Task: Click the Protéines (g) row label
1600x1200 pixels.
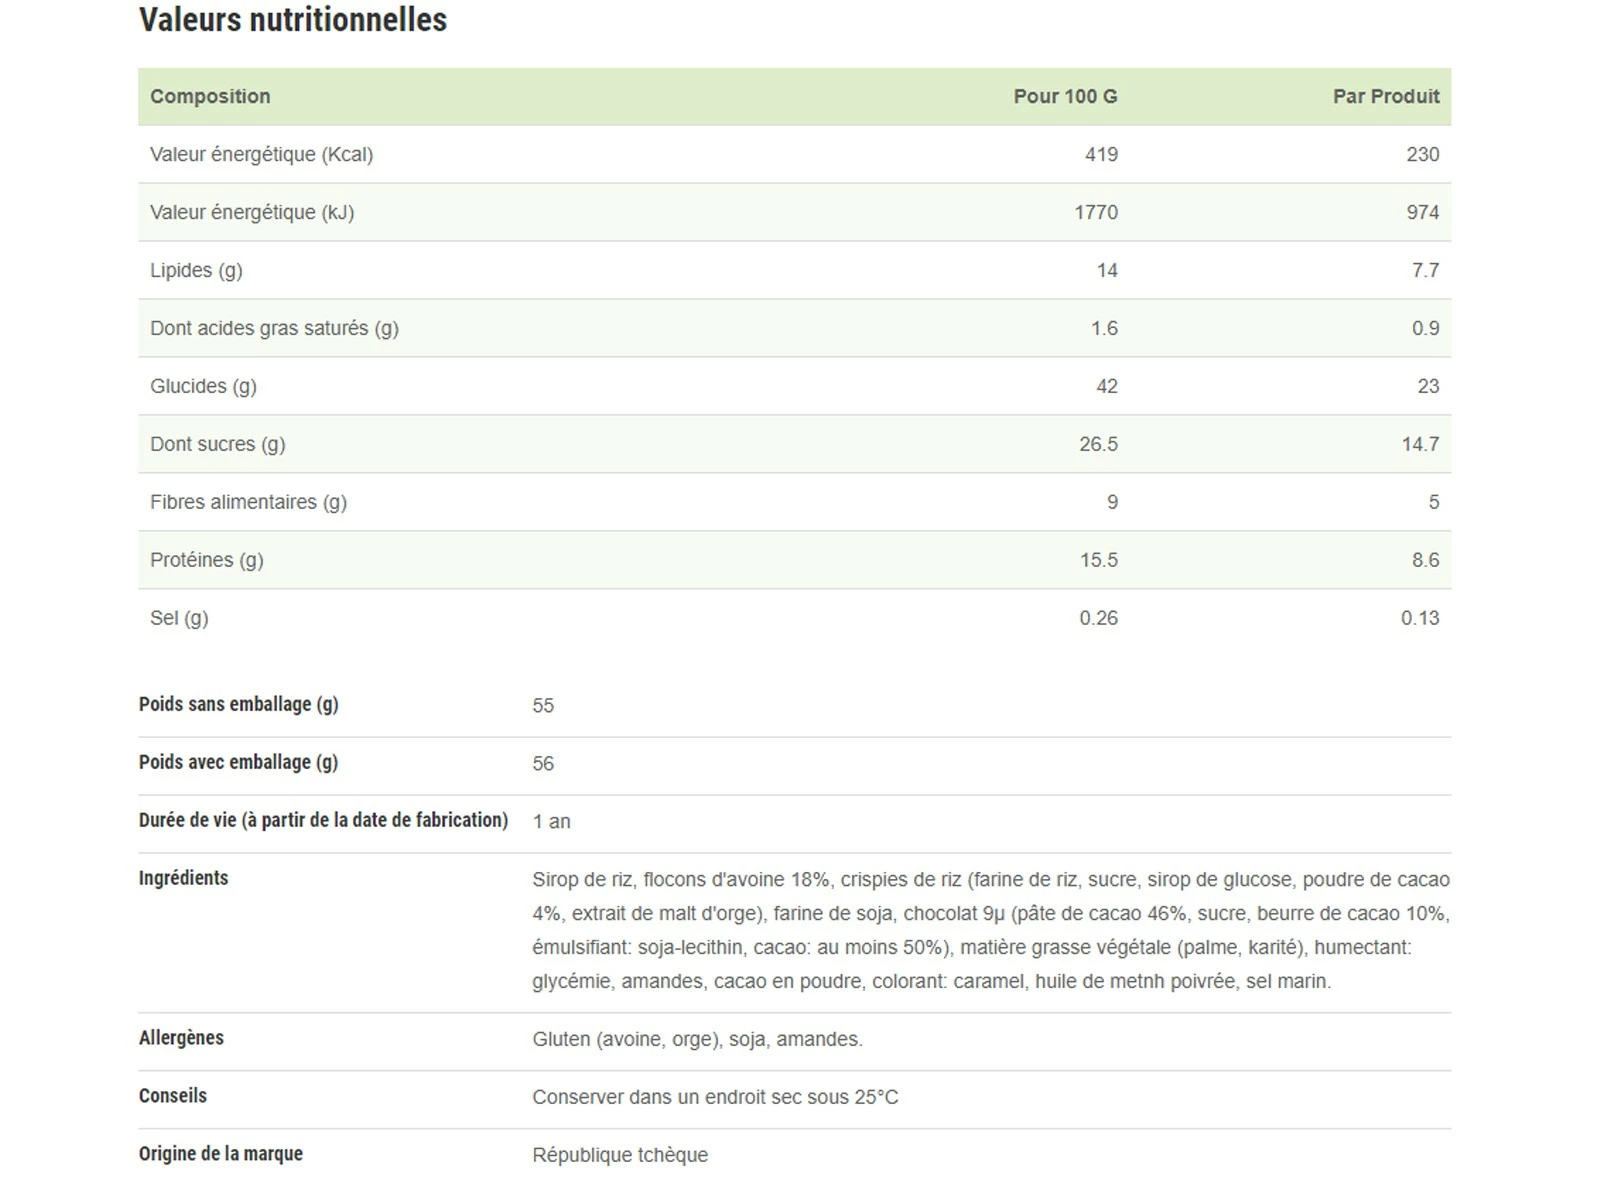Action: tap(206, 560)
